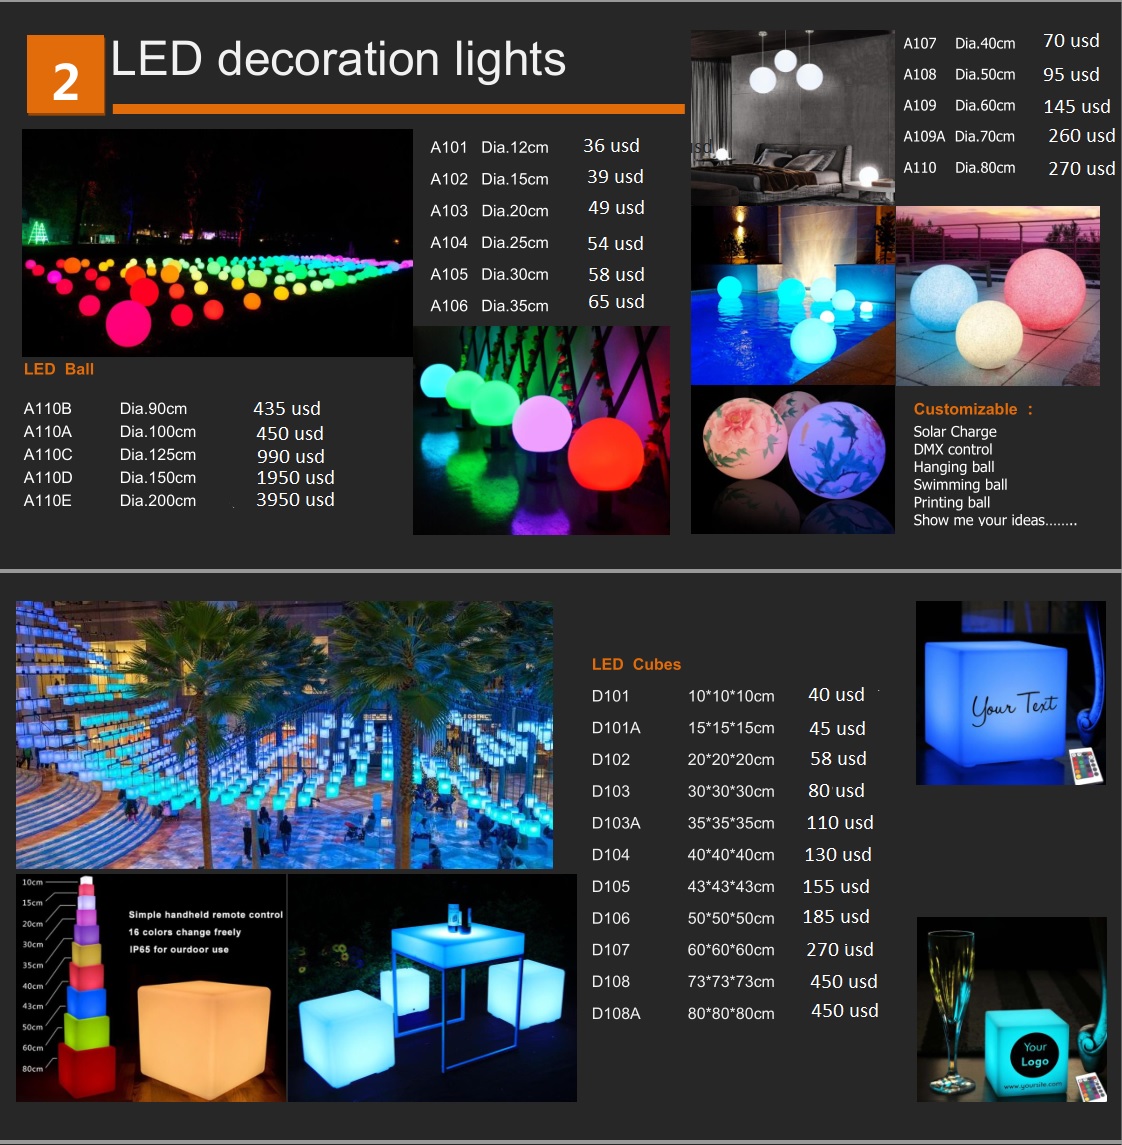1122x1145 pixels.
Task: Select the A109A product code
Action: click(x=923, y=137)
